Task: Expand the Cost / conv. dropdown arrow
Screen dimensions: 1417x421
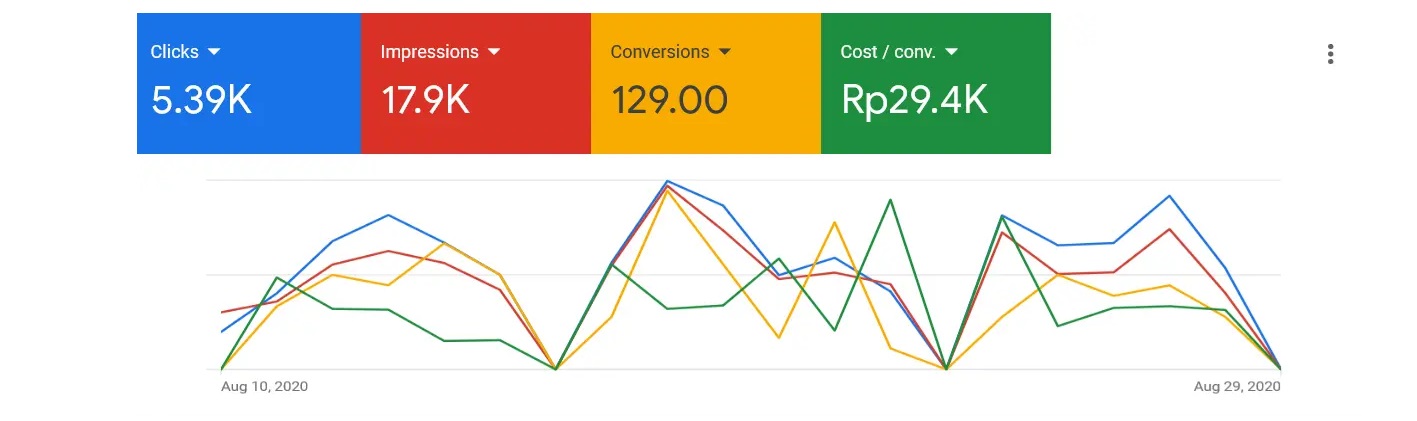Action: (951, 52)
